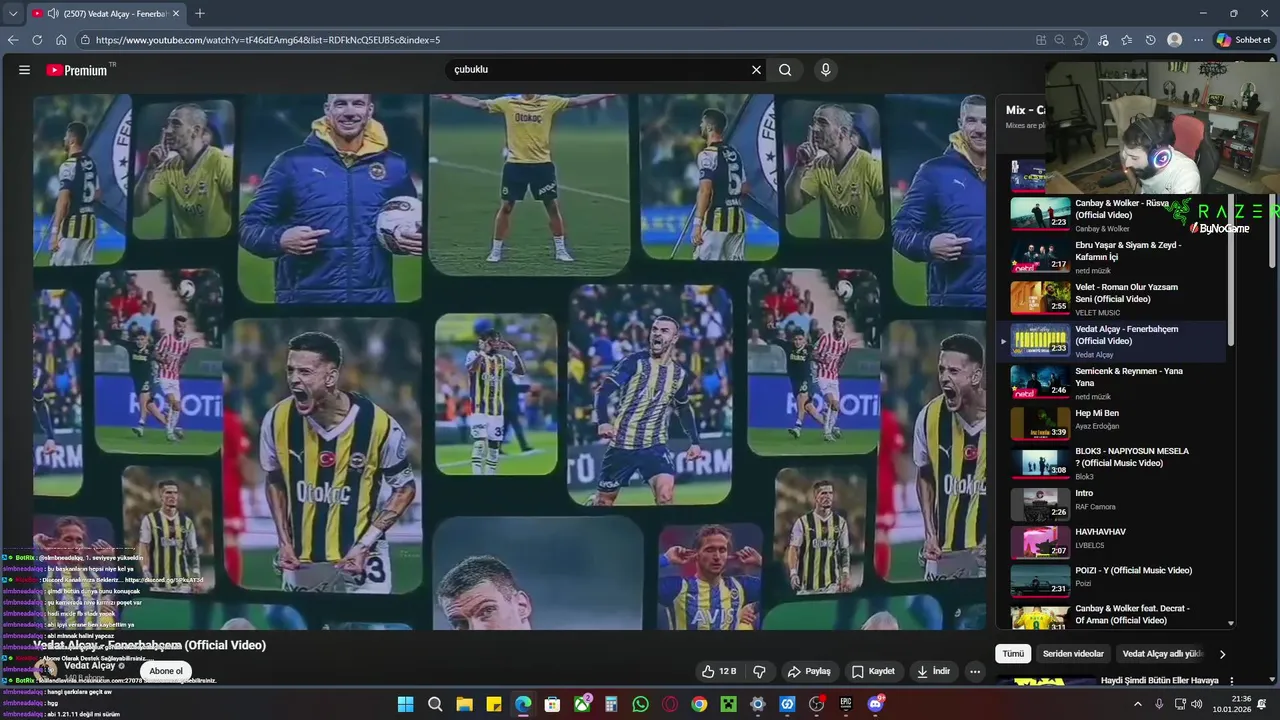Go back with browser back arrow
The width and height of the screenshot is (1280, 720).
tap(13, 40)
